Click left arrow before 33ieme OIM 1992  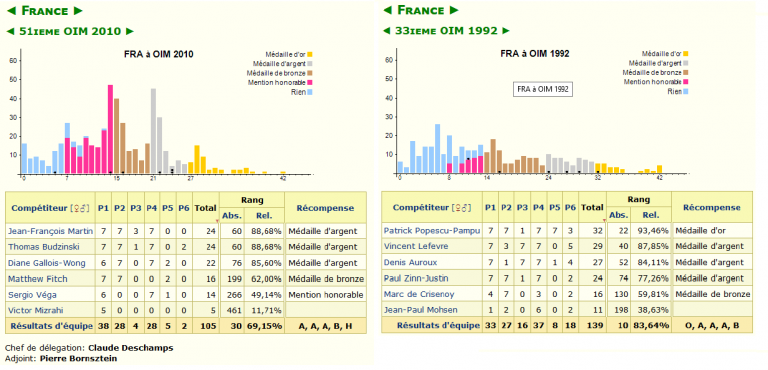coord(386,30)
